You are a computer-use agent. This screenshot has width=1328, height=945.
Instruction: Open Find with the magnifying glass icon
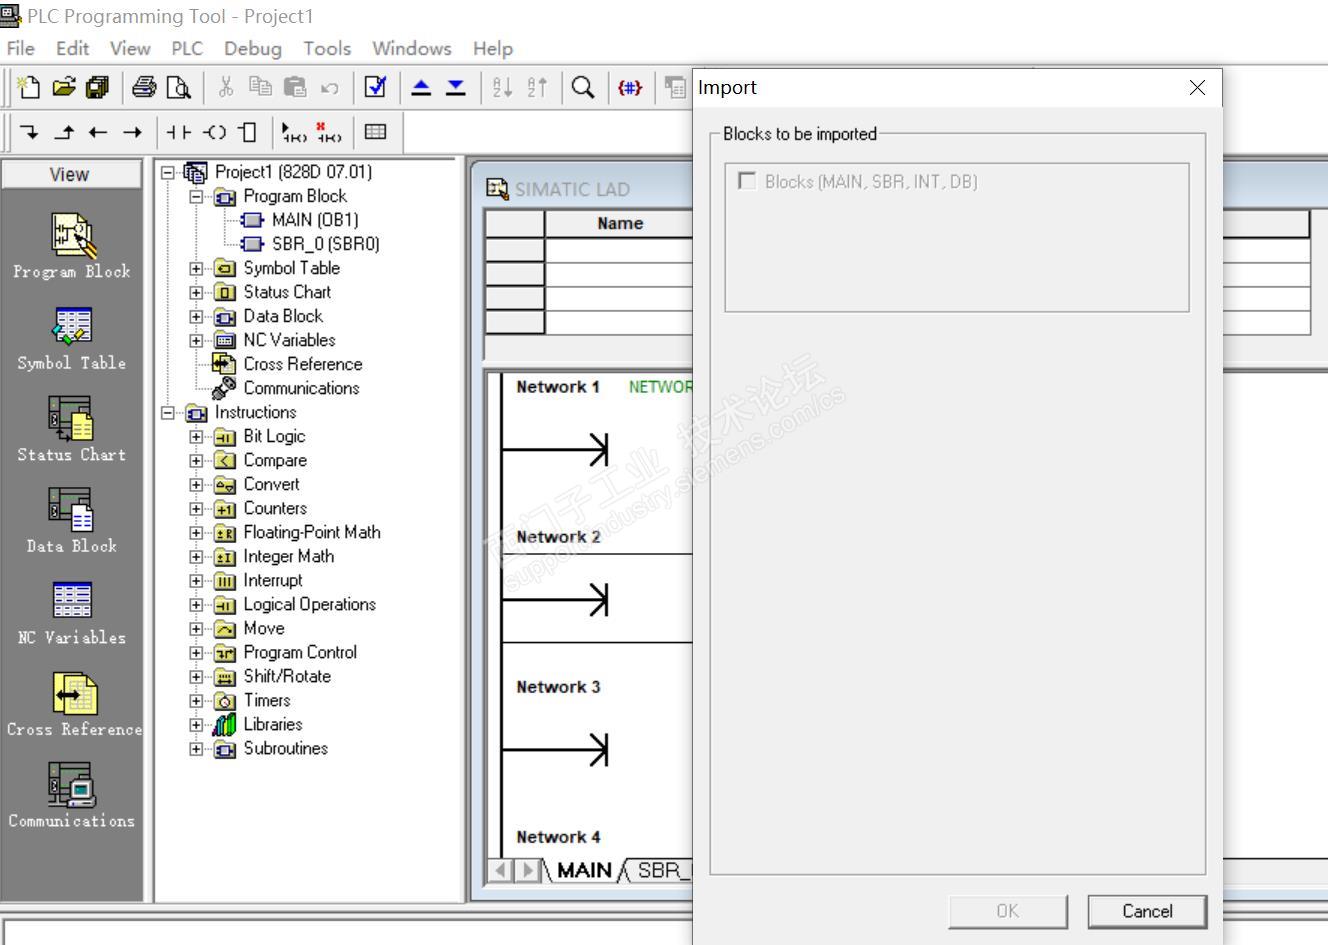[583, 88]
